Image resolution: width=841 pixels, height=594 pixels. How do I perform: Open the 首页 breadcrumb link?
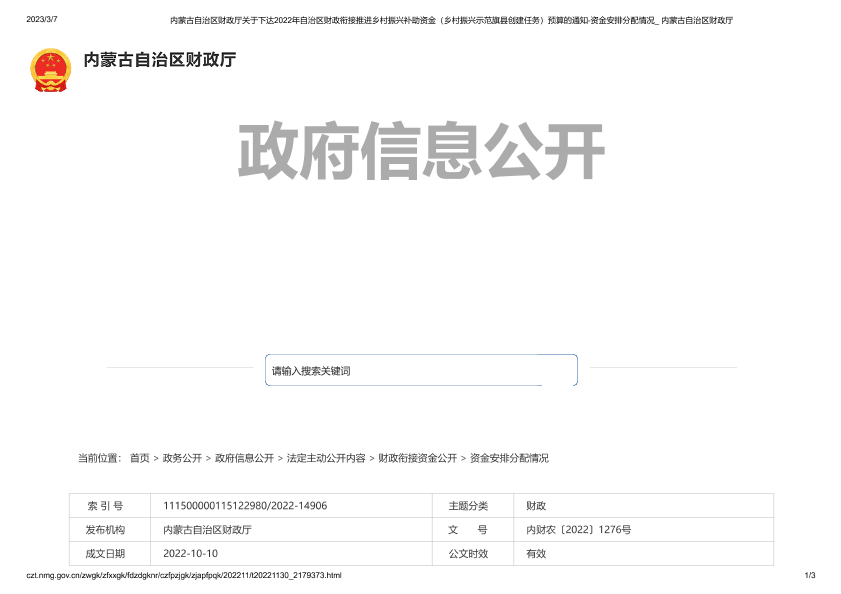139,458
